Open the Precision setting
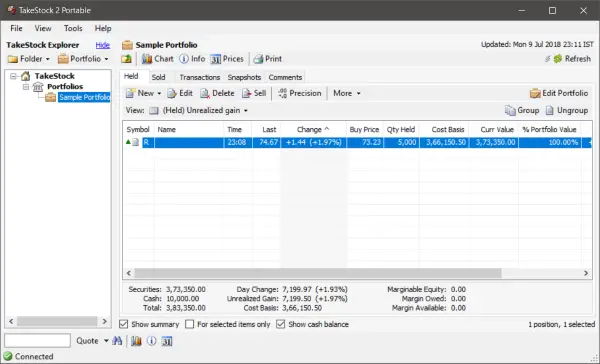 [300, 93]
